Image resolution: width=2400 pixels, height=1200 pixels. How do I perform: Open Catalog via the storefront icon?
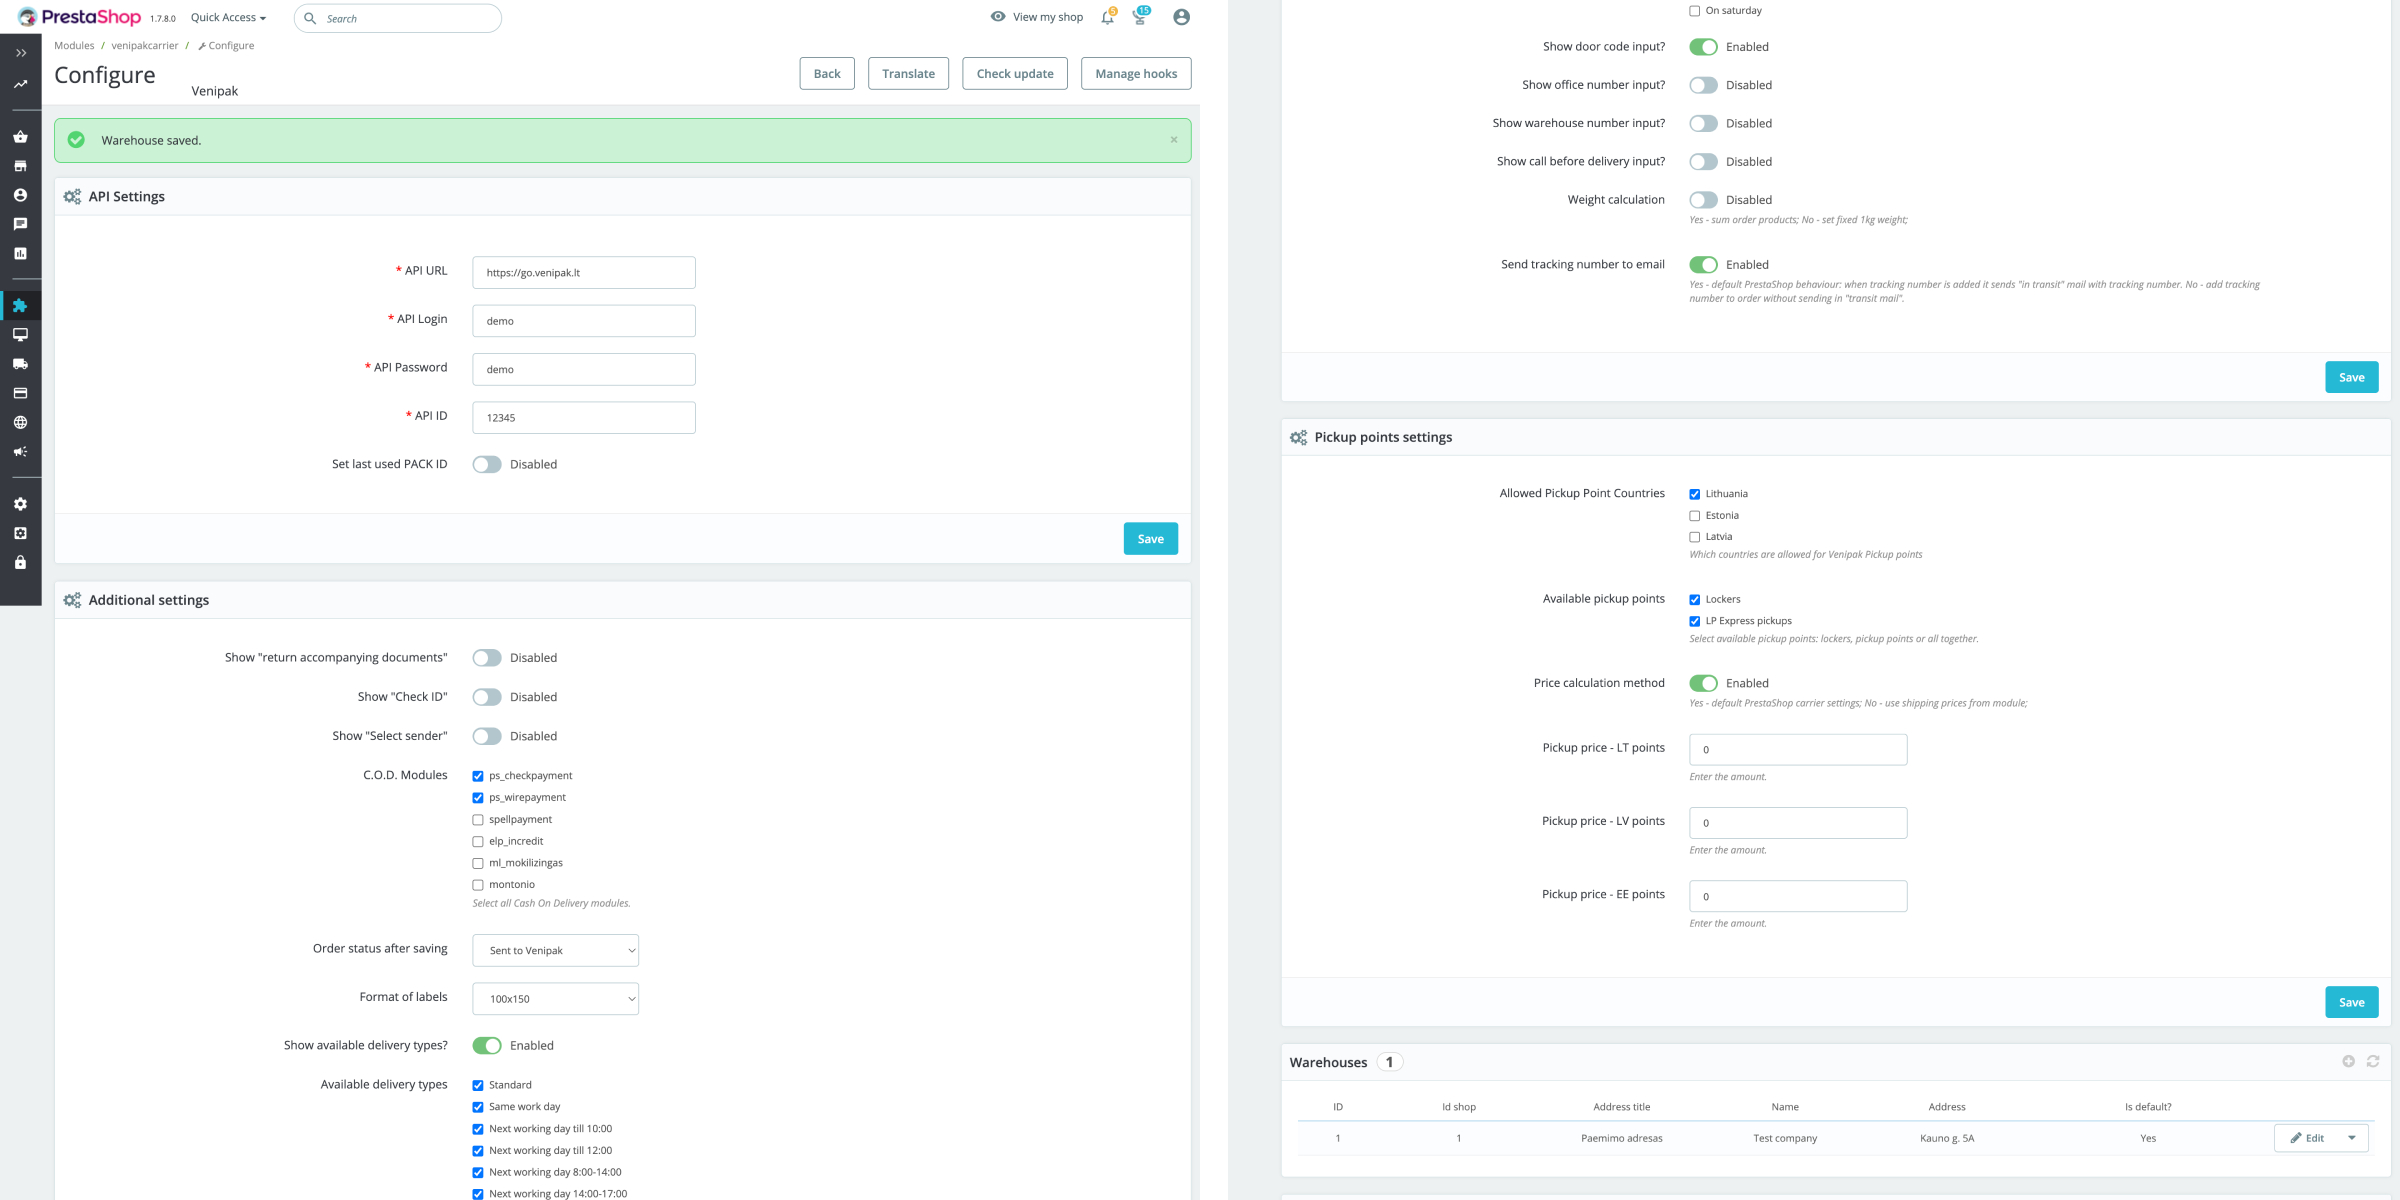tap(20, 166)
